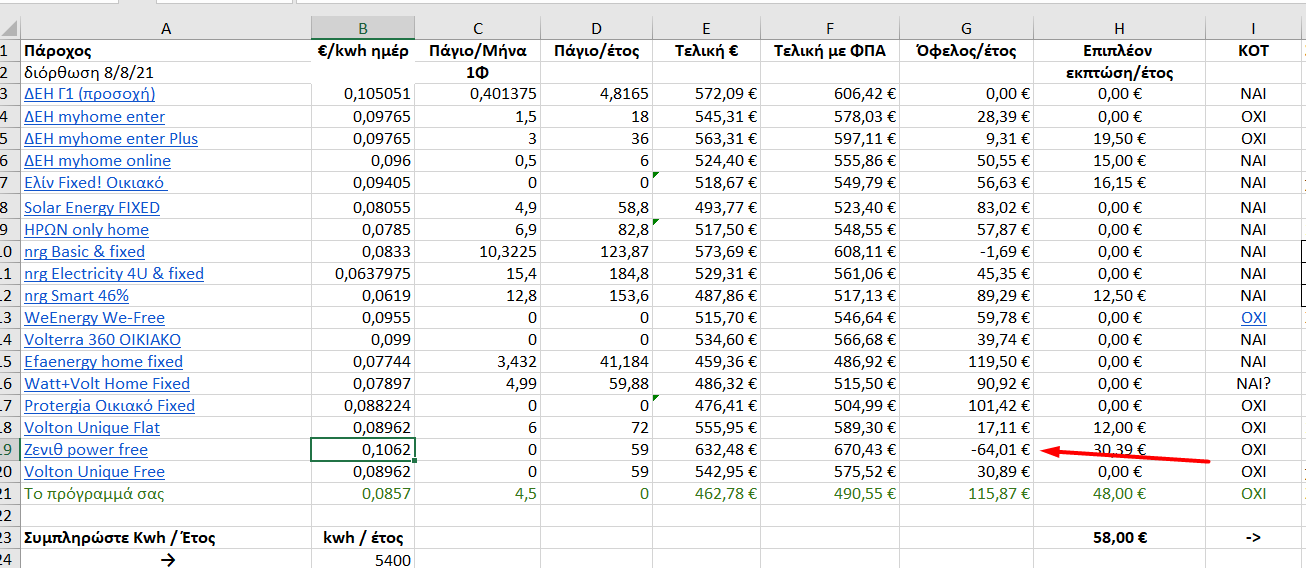
Task: Select the cell showing 490,55 €
Action: [x=830, y=494]
